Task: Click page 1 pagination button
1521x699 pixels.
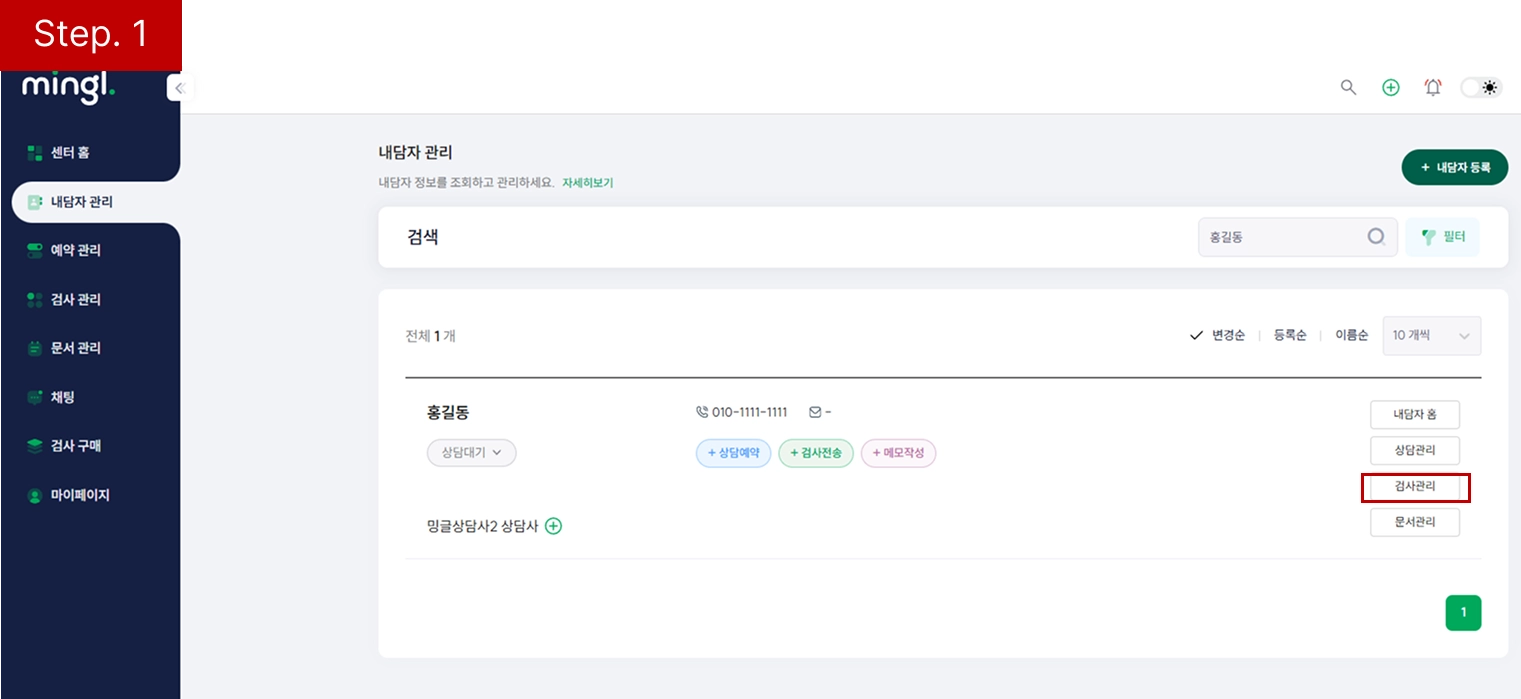Action: (x=1463, y=613)
